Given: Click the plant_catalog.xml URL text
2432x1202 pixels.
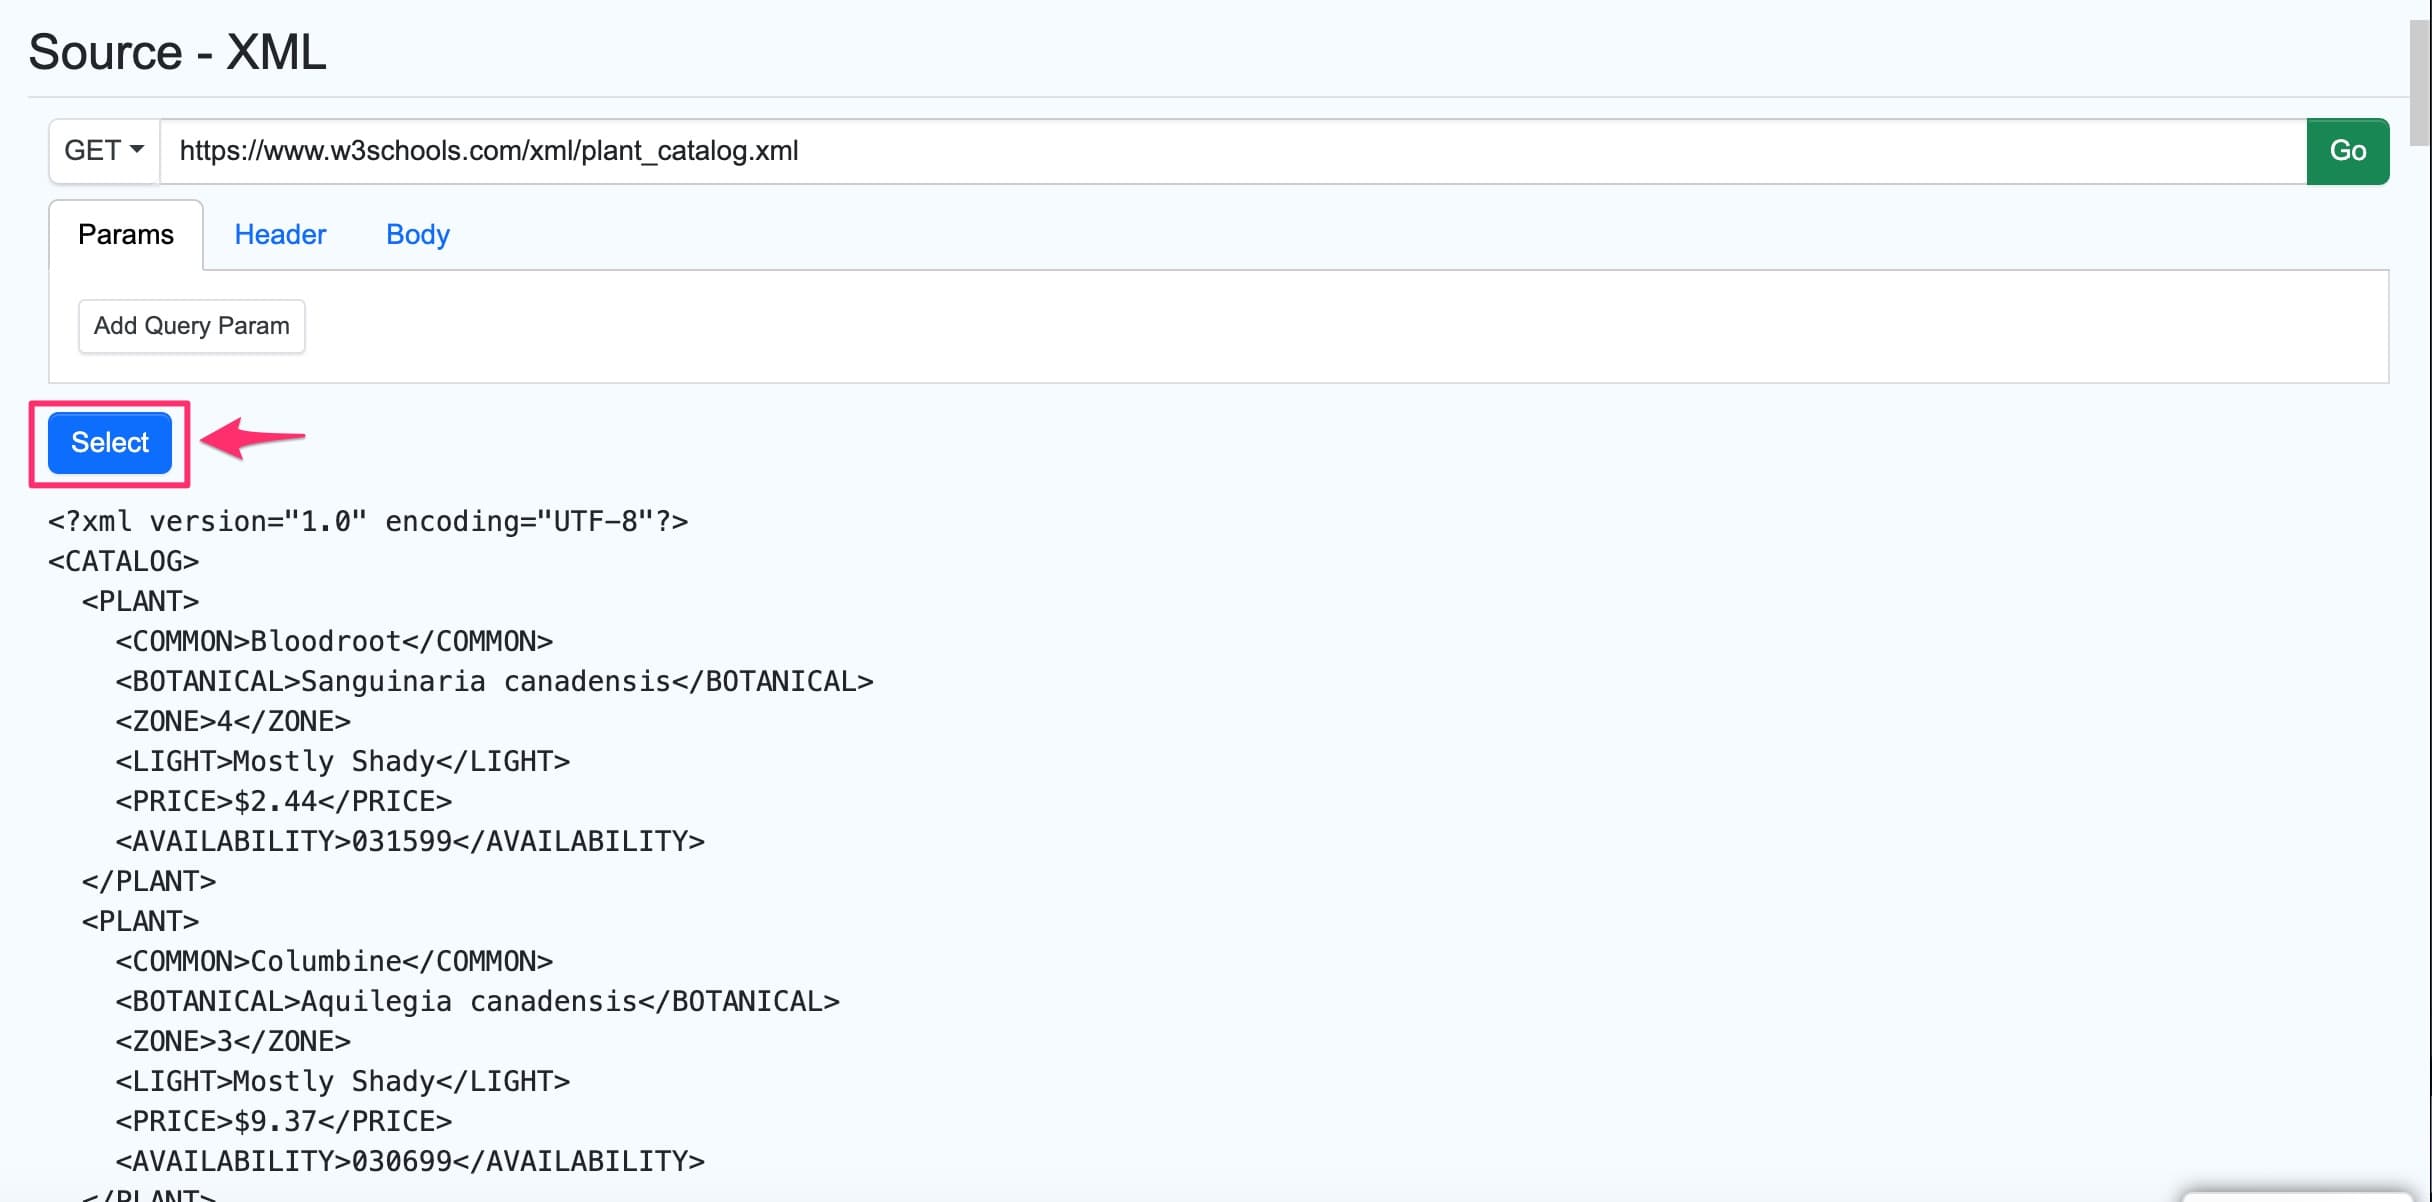Looking at the screenshot, I should point(488,151).
